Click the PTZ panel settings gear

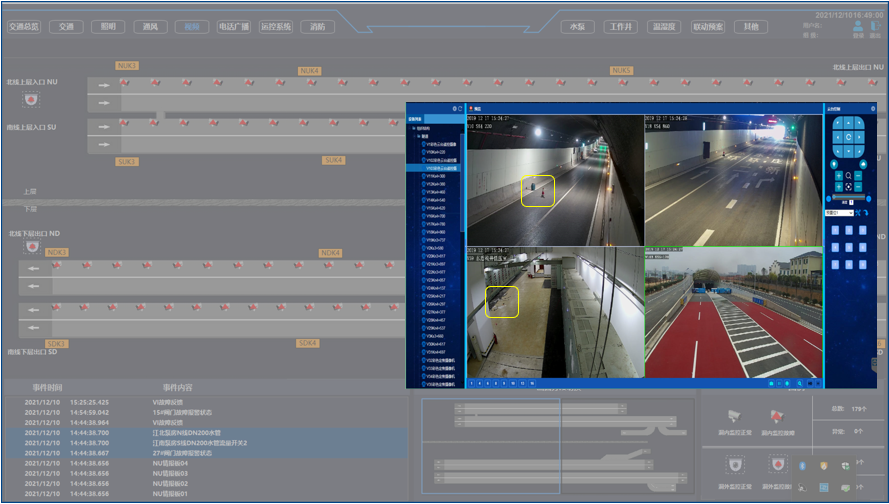point(872,108)
